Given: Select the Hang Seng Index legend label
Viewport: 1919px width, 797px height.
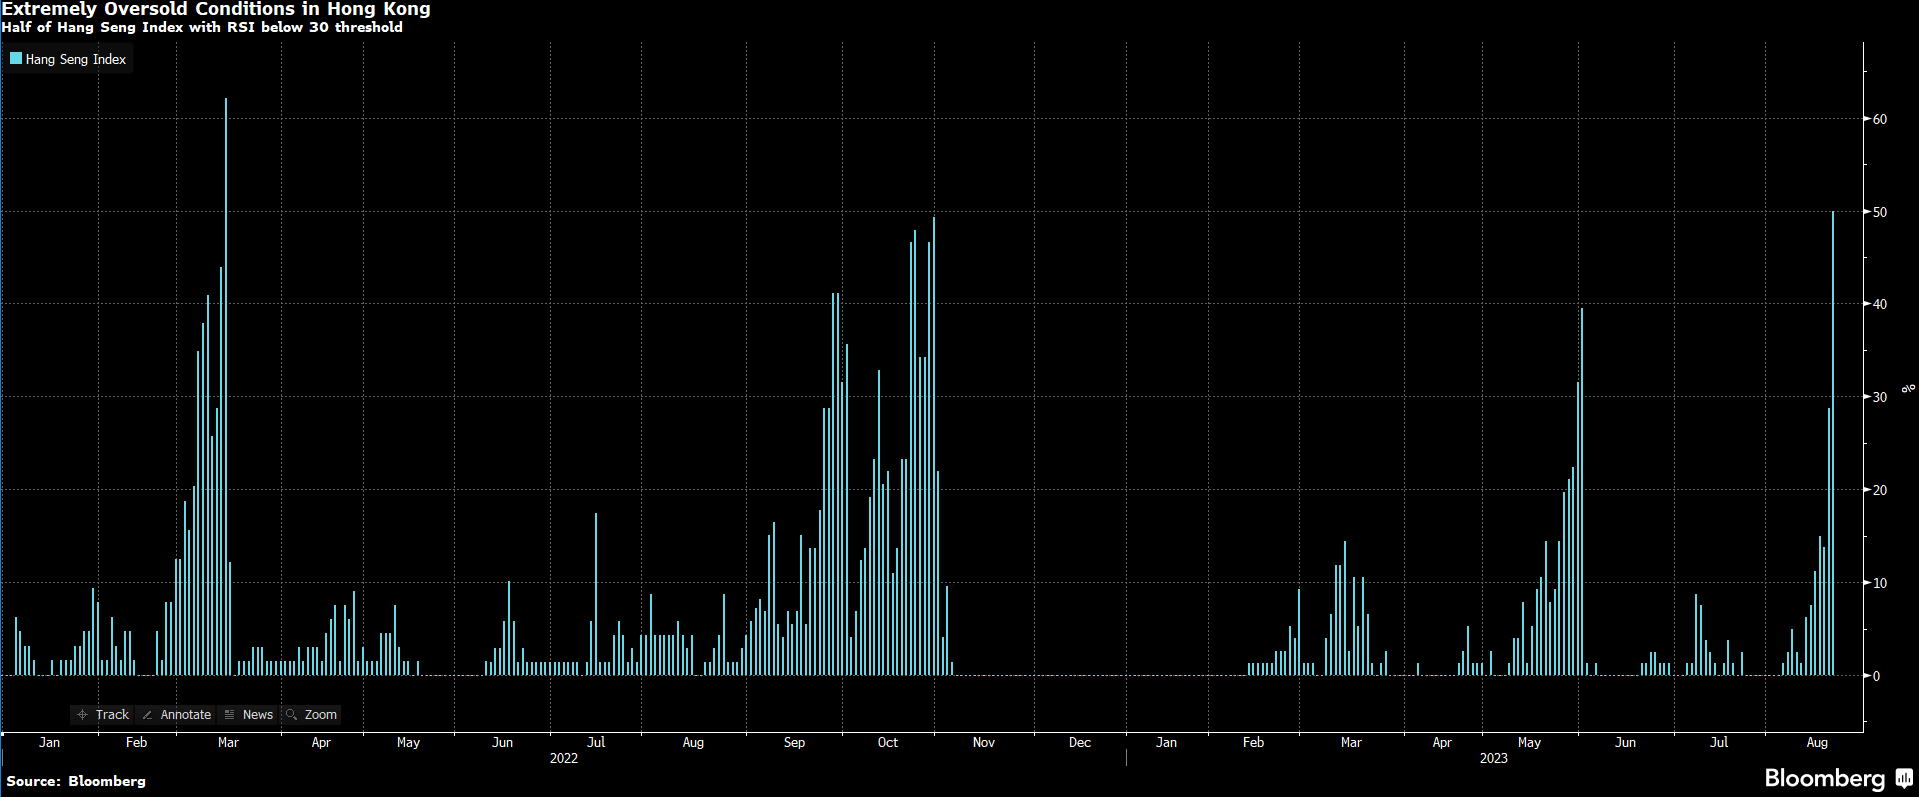Looking at the screenshot, I should click(x=76, y=60).
